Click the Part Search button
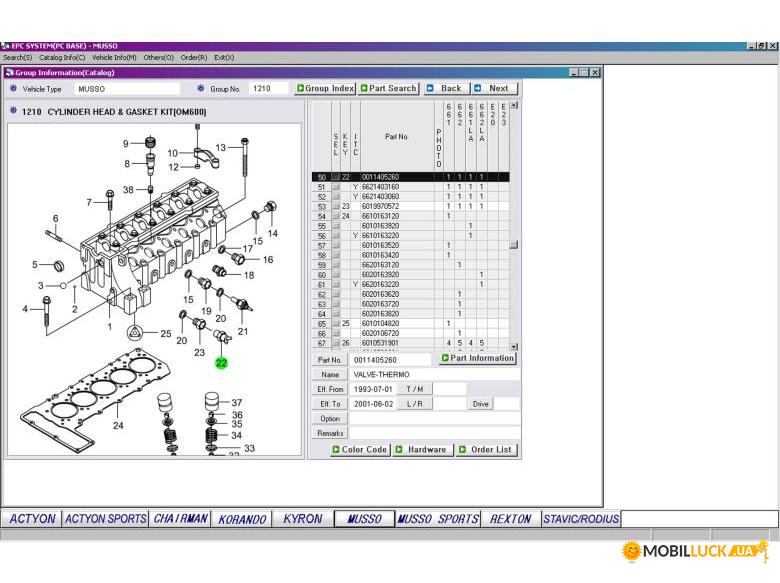The width and height of the screenshot is (780, 583). click(389, 89)
